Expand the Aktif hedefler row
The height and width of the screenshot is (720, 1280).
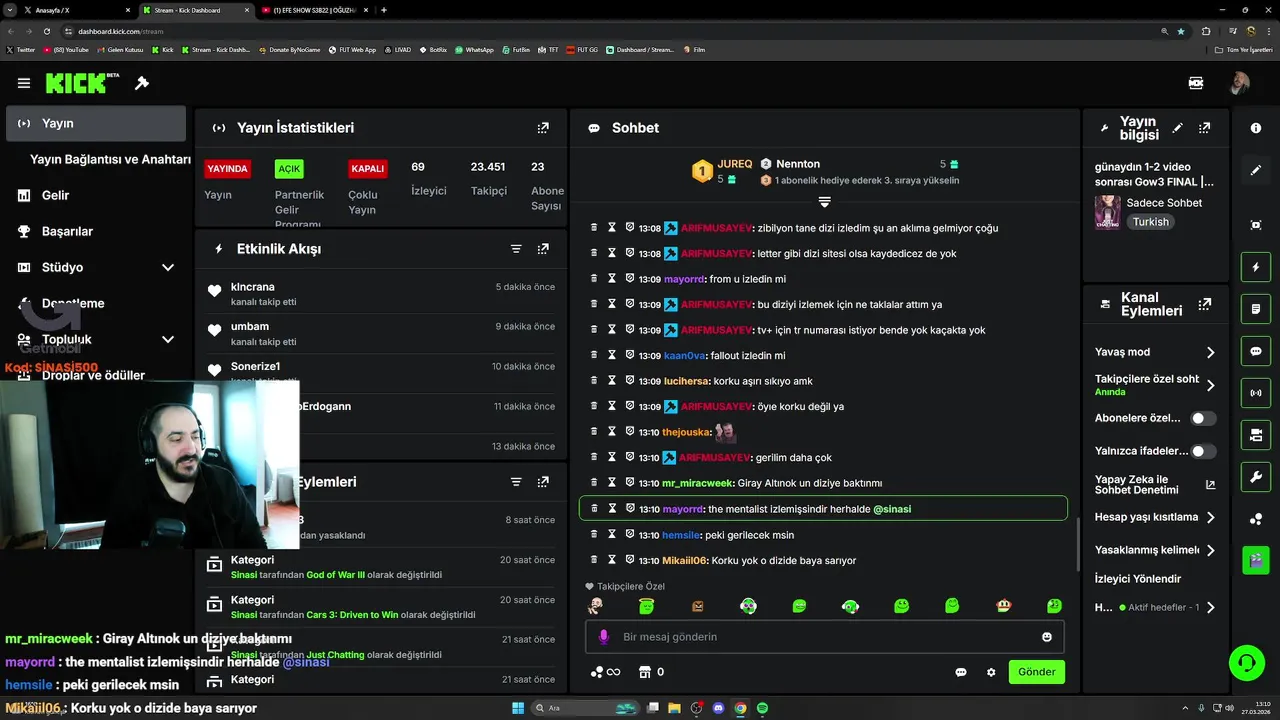coord(1156,607)
